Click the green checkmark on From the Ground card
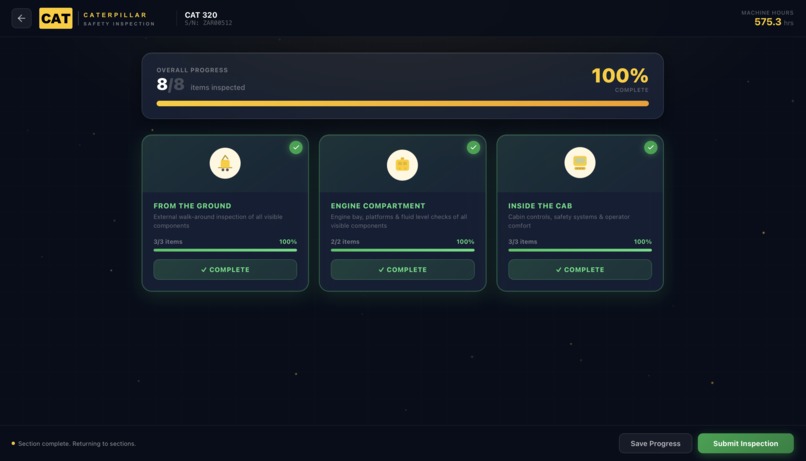806x461 pixels. (296, 147)
